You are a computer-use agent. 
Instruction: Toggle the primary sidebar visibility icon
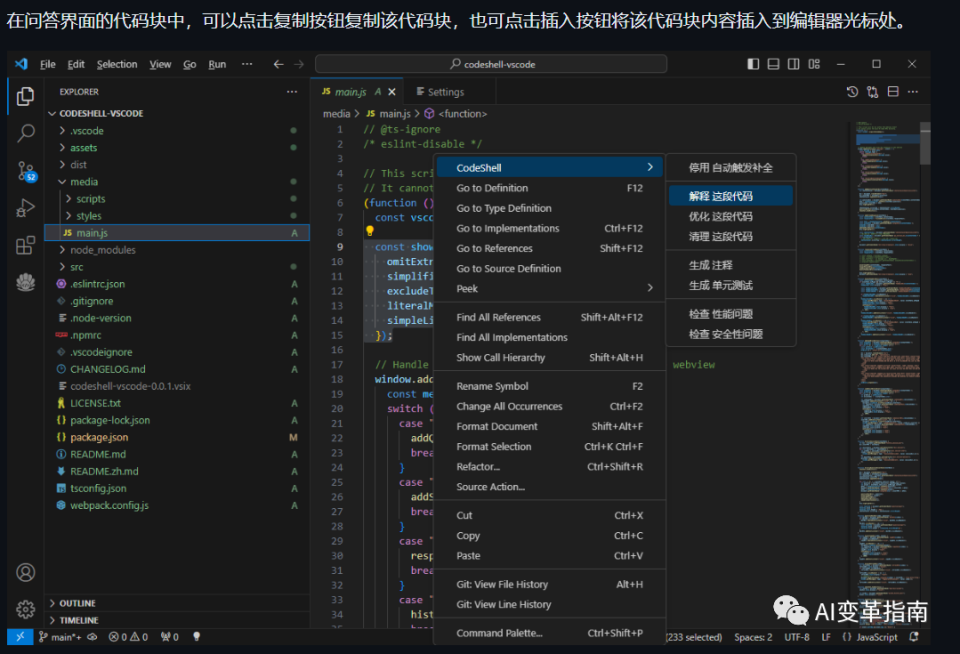point(752,64)
